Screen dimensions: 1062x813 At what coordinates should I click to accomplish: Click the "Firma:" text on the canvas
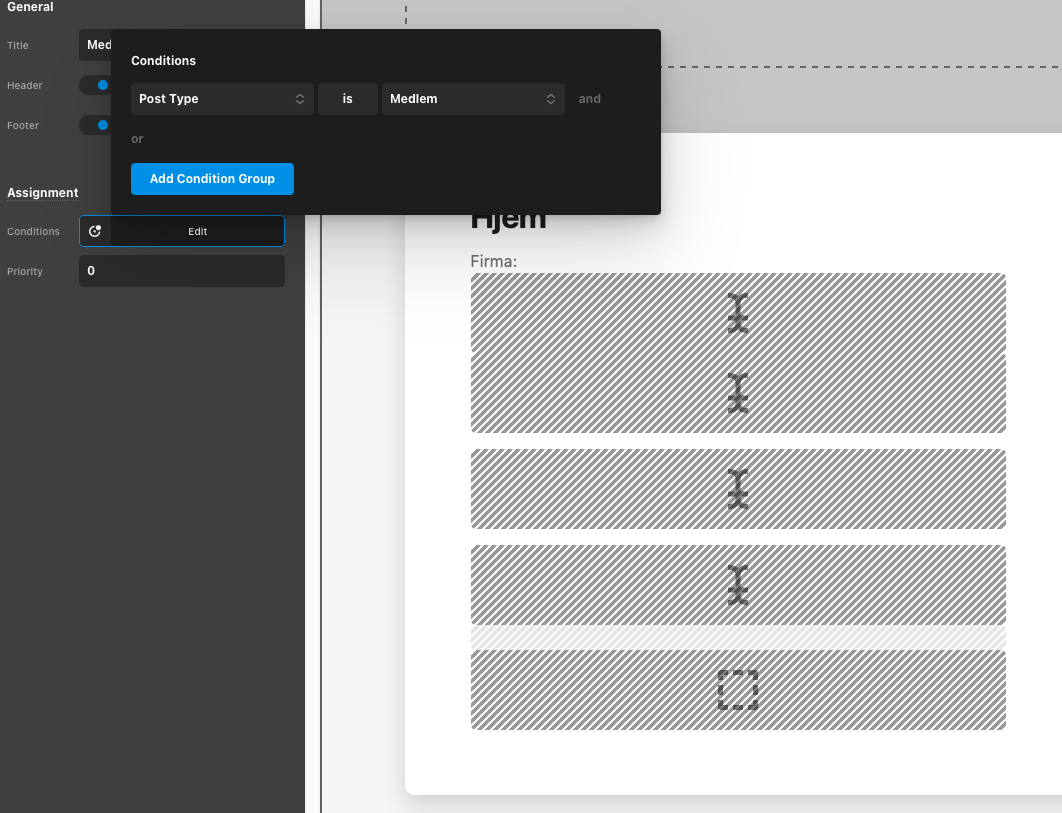coord(493,262)
